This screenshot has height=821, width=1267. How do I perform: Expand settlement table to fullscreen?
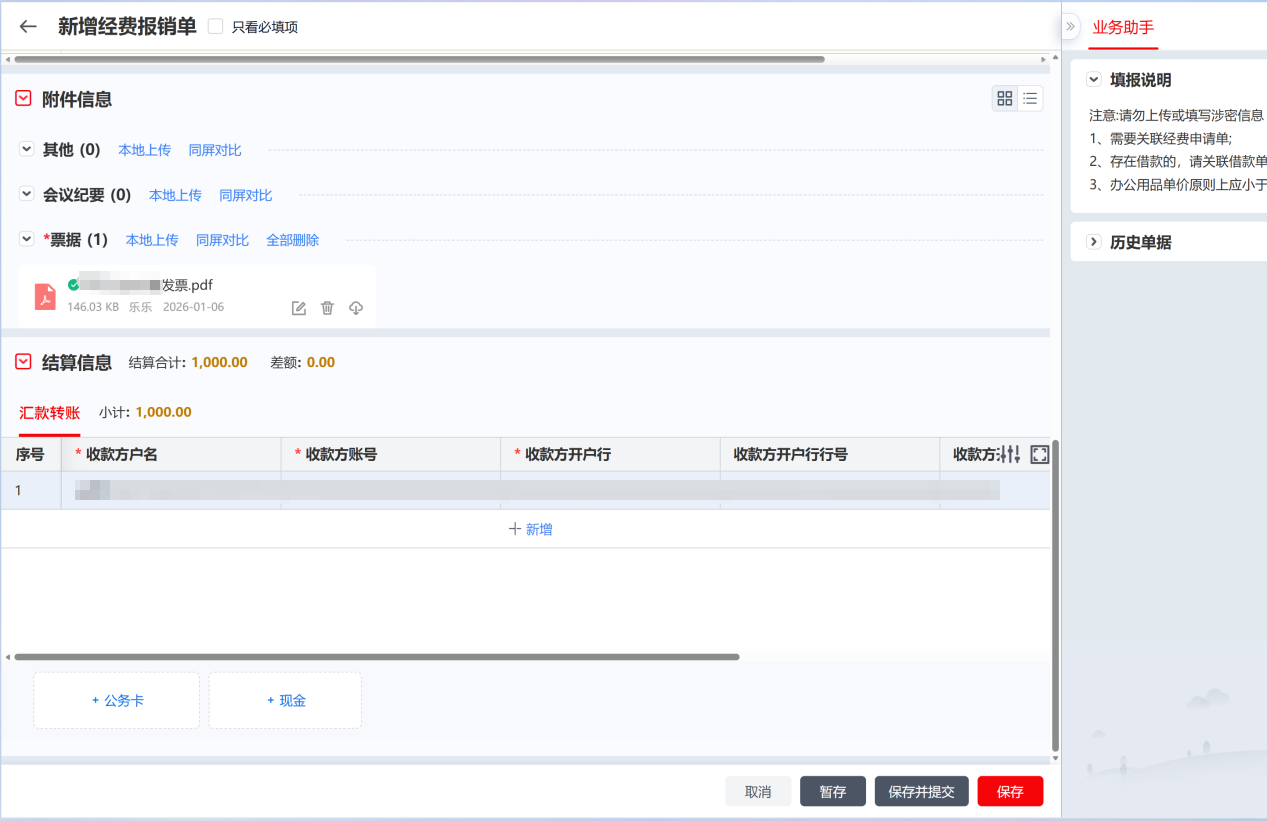pos(1039,455)
